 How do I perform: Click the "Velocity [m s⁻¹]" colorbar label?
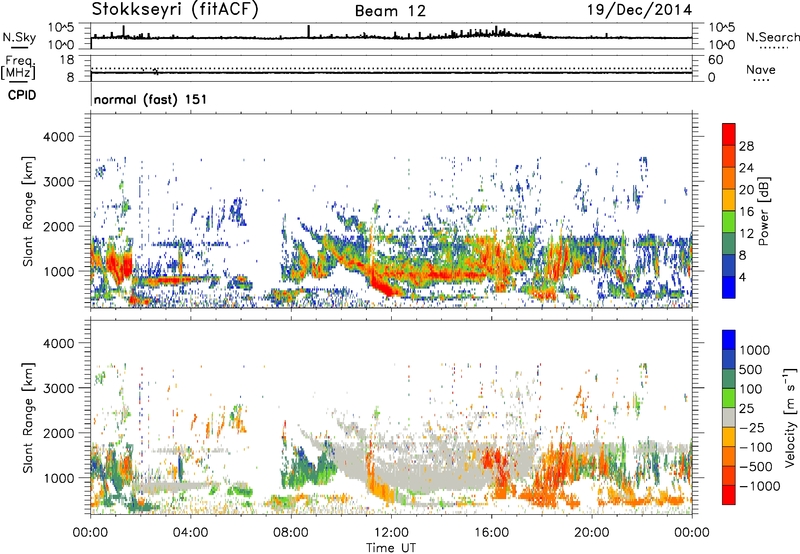pyautogui.click(x=790, y=417)
